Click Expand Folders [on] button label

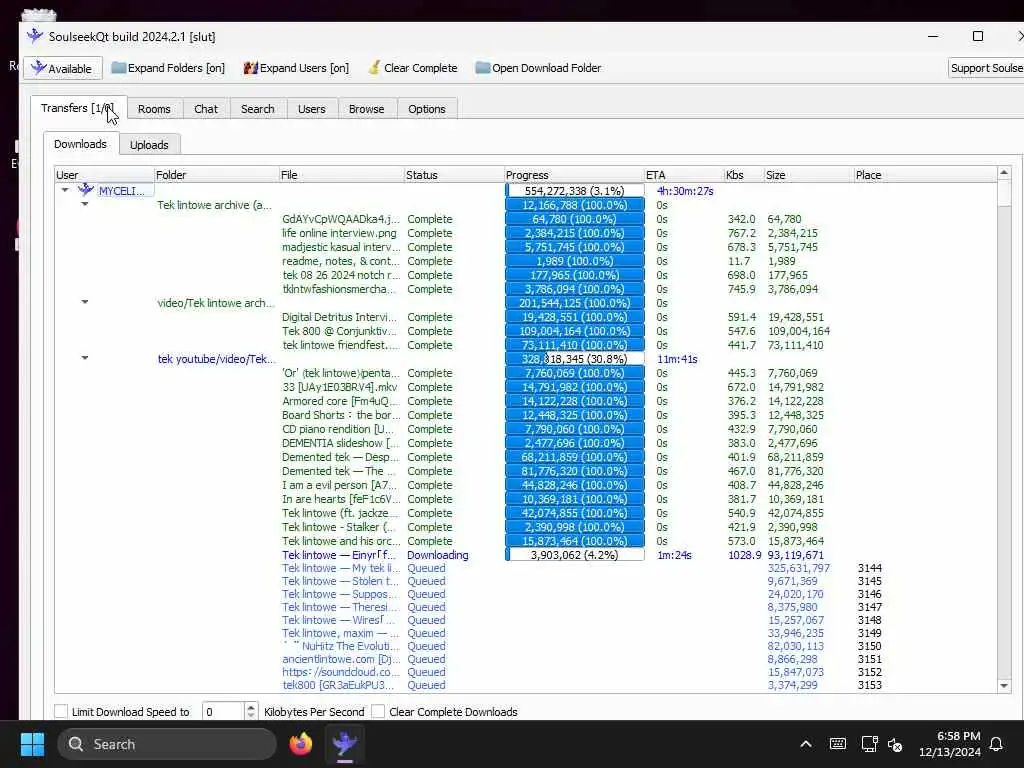(176, 68)
